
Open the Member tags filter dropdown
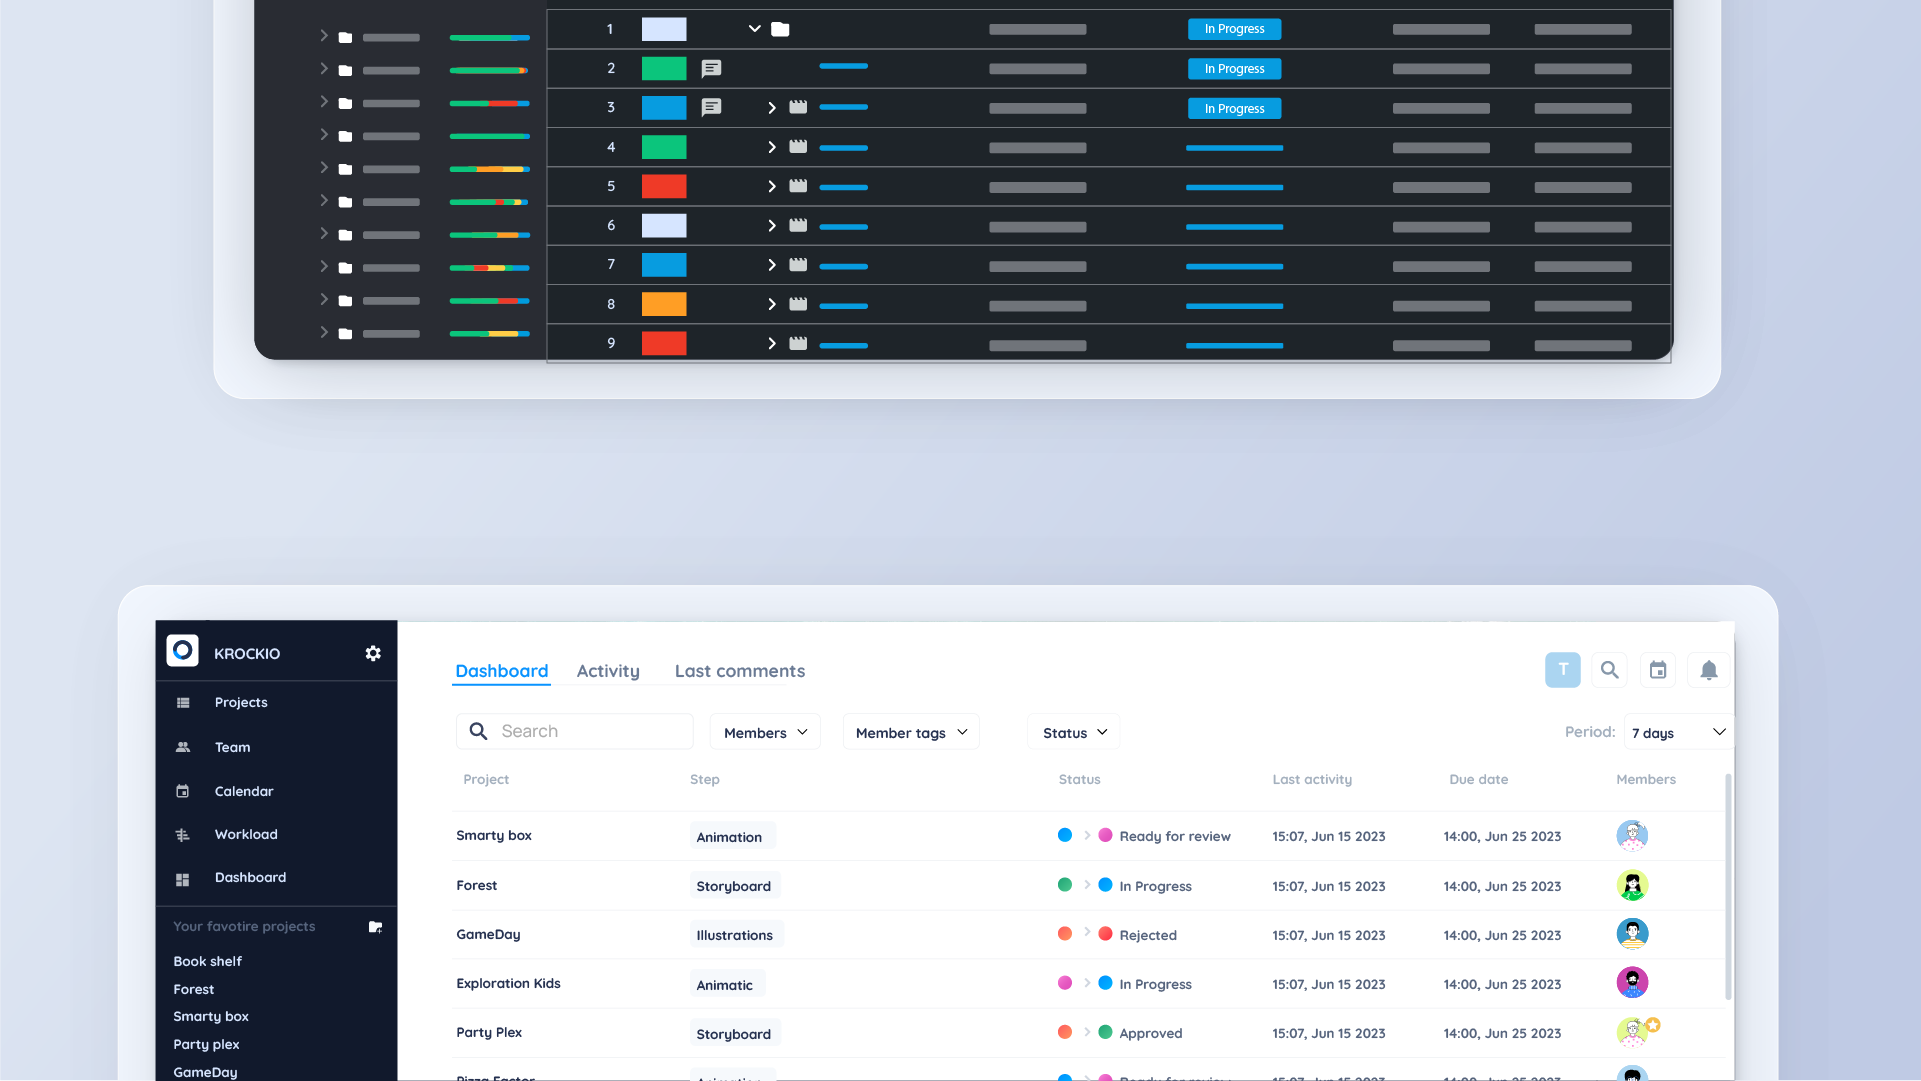(x=911, y=732)
